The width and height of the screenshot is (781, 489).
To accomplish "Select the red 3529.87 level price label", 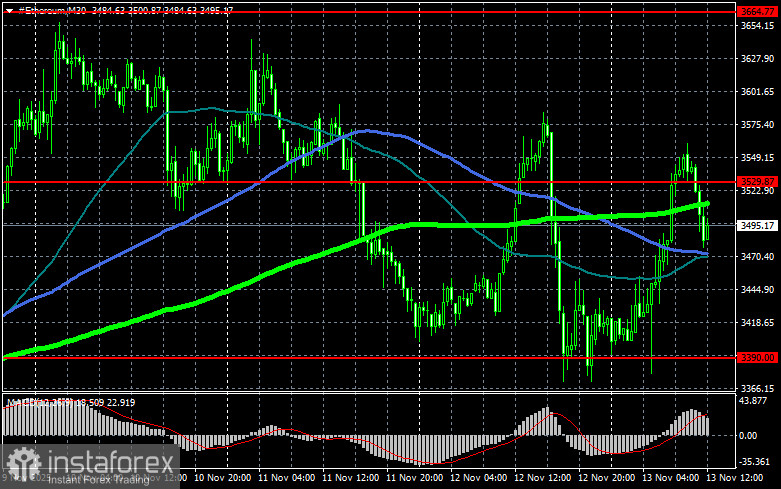I will click(x=757, y=182).
